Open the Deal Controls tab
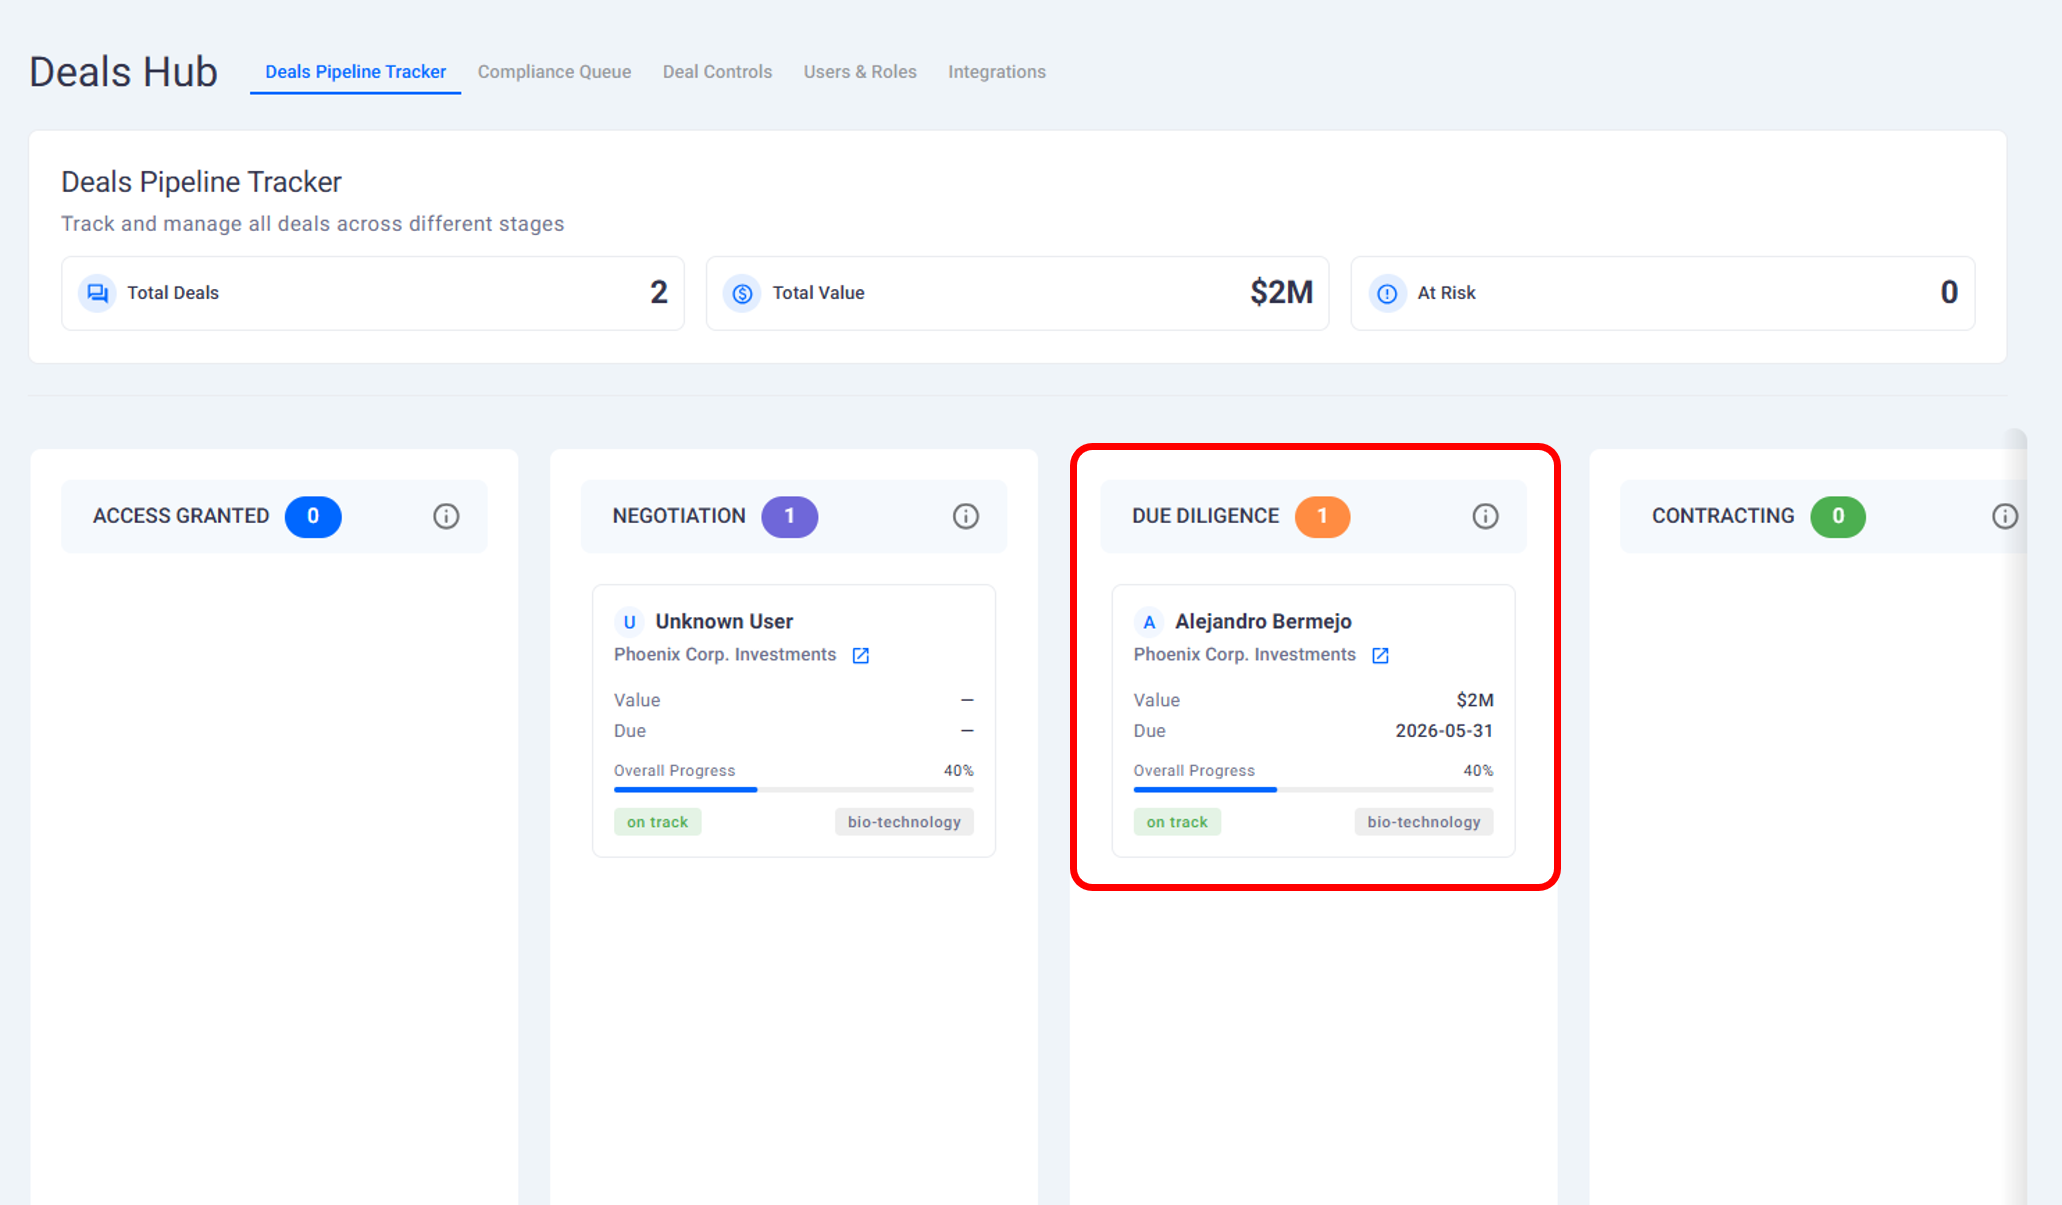2062x1205 pixels. click(717, 72)
